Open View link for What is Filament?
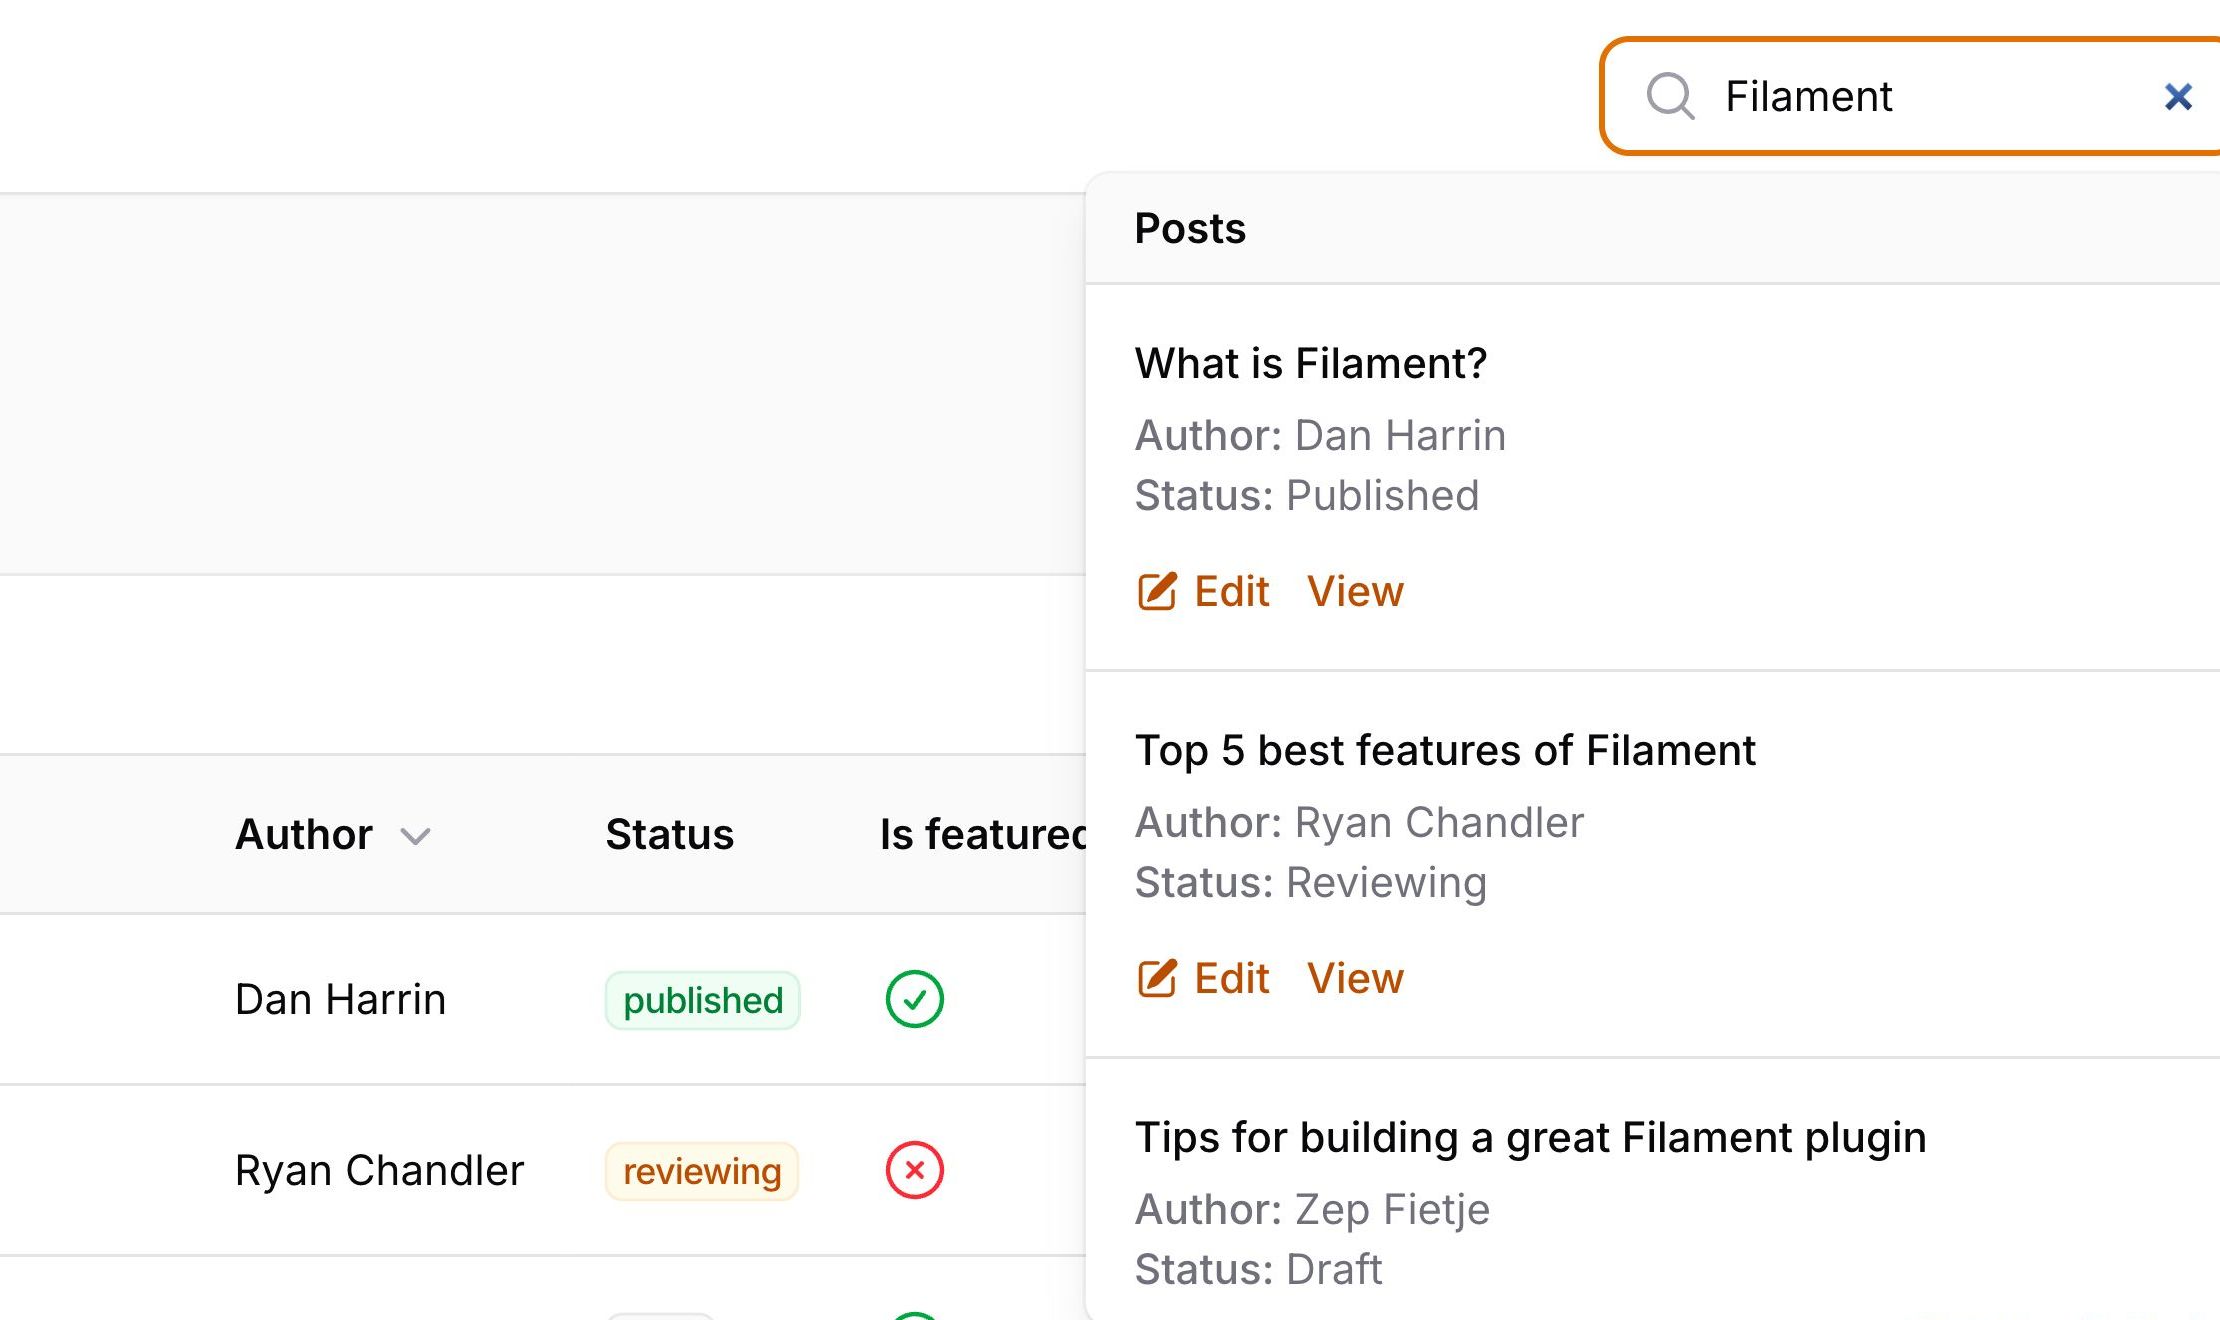Screen dimensions: 2220x1320 pos(1355,591)
